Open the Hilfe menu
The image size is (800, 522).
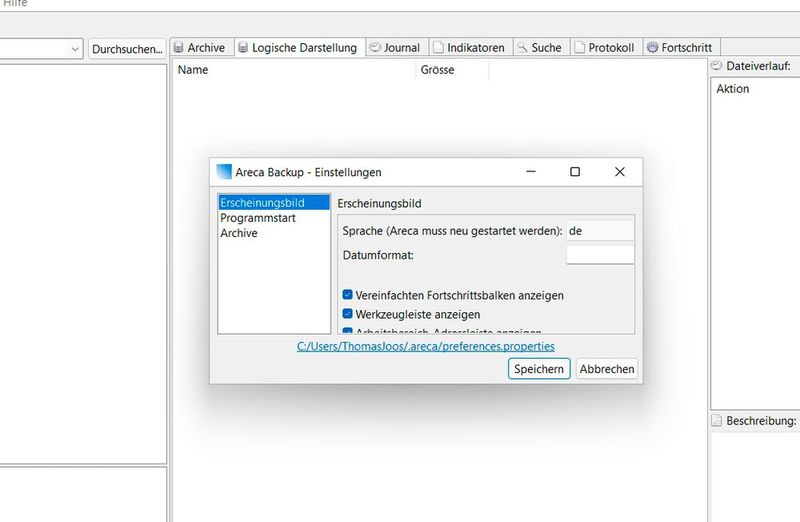pos(15,4)
